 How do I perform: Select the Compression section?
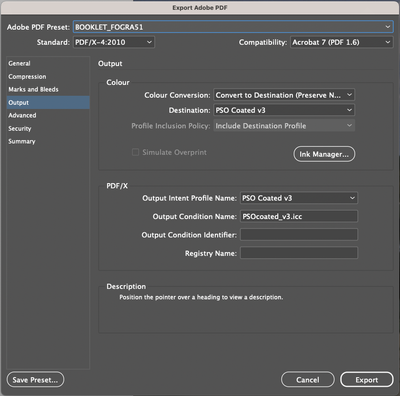(x=48, y=77)
